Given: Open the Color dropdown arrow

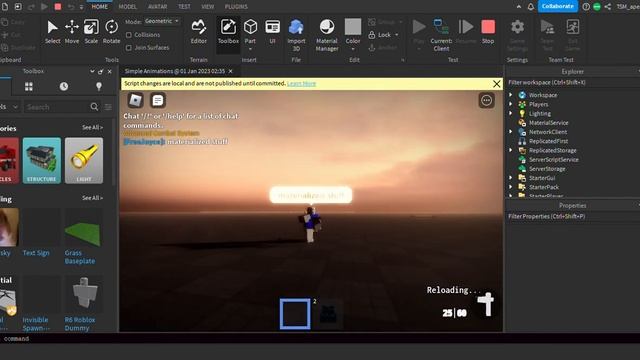Looking at the screenshot, I should click(x=353, y=49).
